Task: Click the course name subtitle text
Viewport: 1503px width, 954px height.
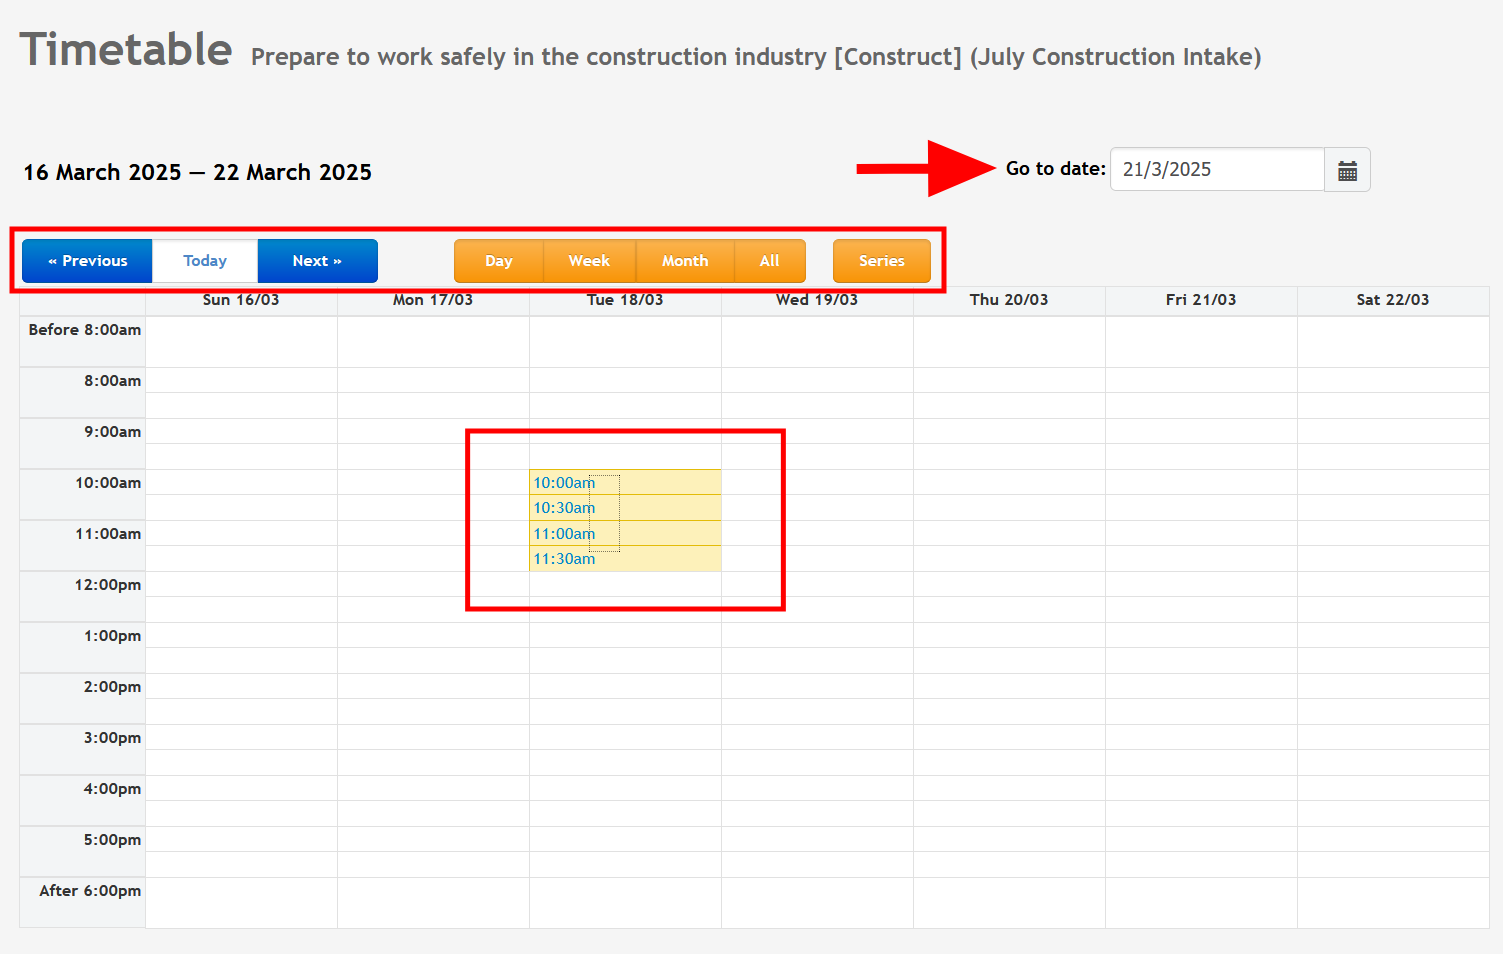Action: 756,57
